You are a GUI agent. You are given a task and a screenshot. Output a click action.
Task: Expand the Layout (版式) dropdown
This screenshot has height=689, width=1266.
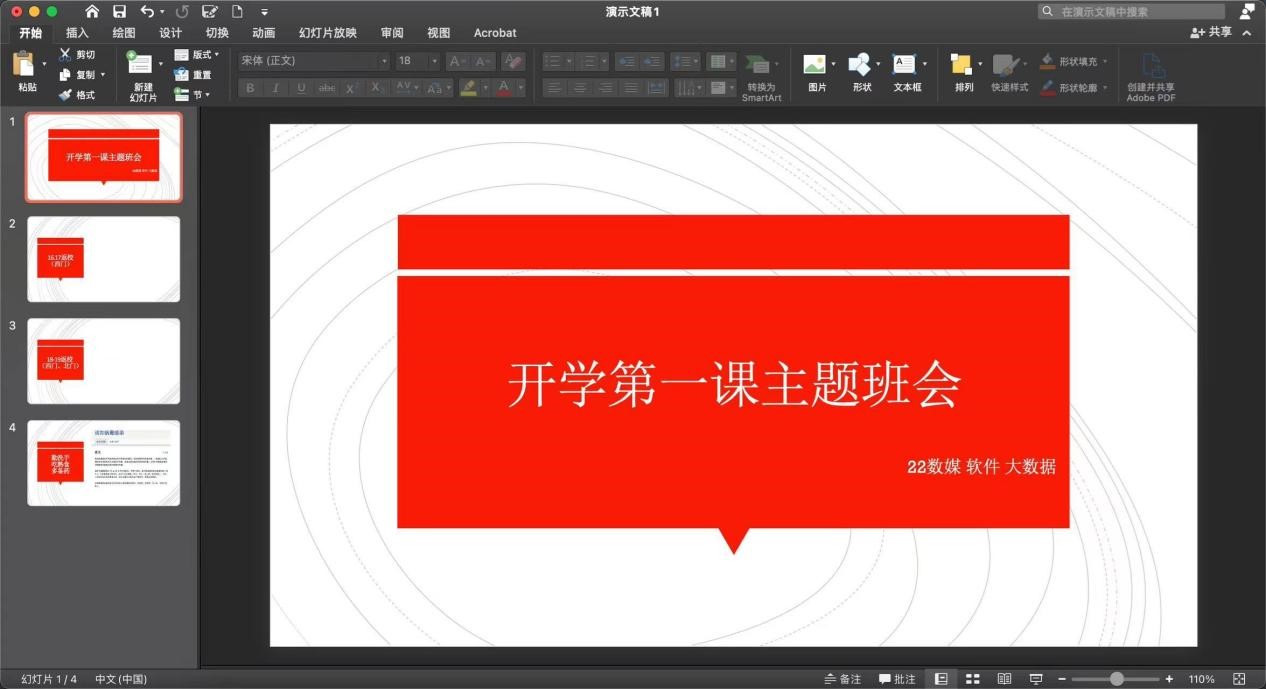tap(196, 54)
